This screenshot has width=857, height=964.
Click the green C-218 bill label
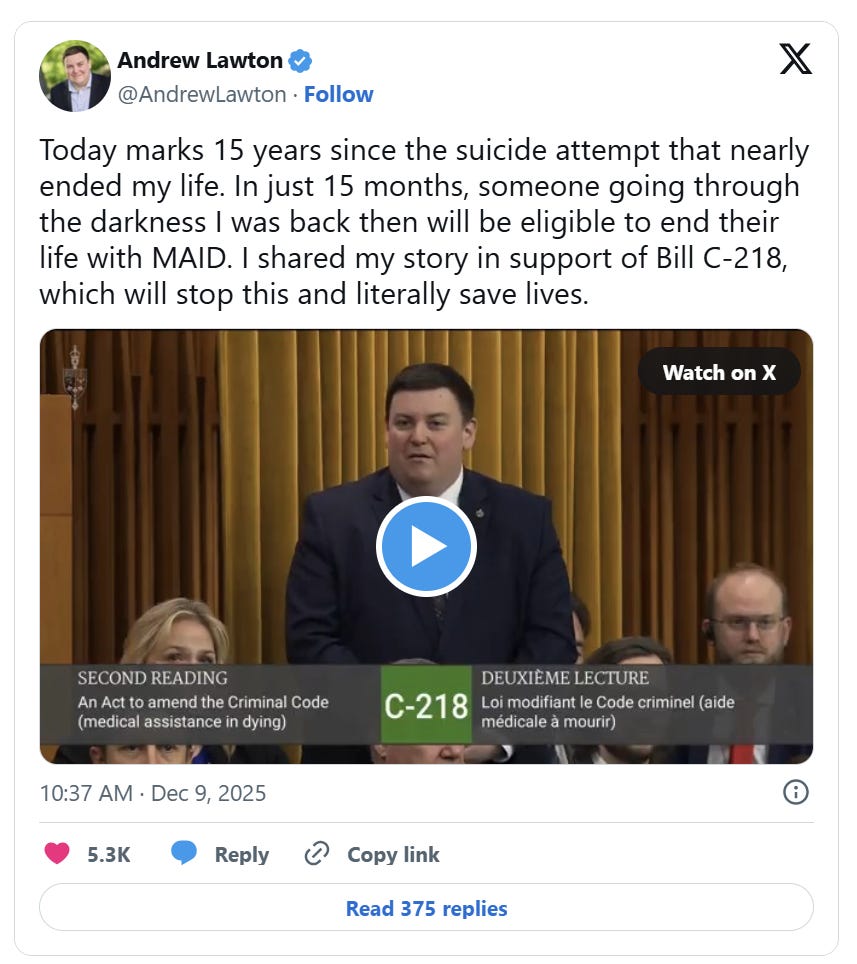pyautogui.click(x=427, y=705)
